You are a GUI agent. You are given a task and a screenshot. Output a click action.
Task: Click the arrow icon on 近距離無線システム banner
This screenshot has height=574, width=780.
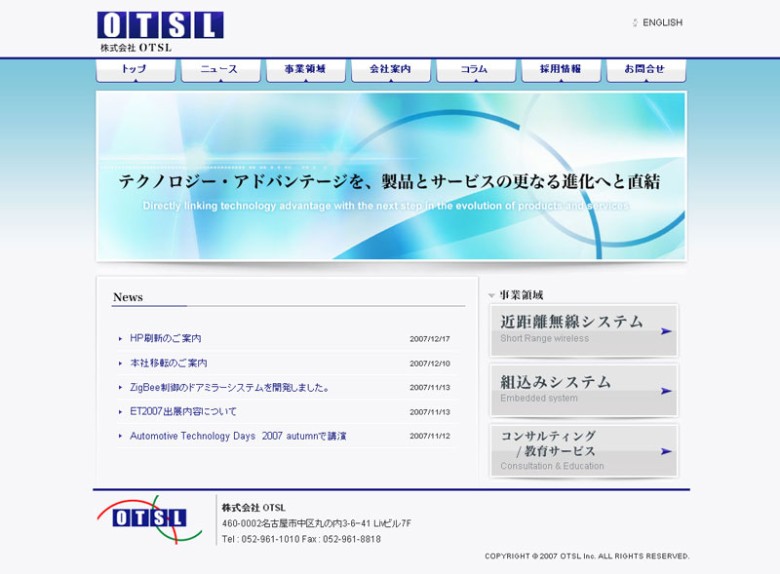click(666, 331)
